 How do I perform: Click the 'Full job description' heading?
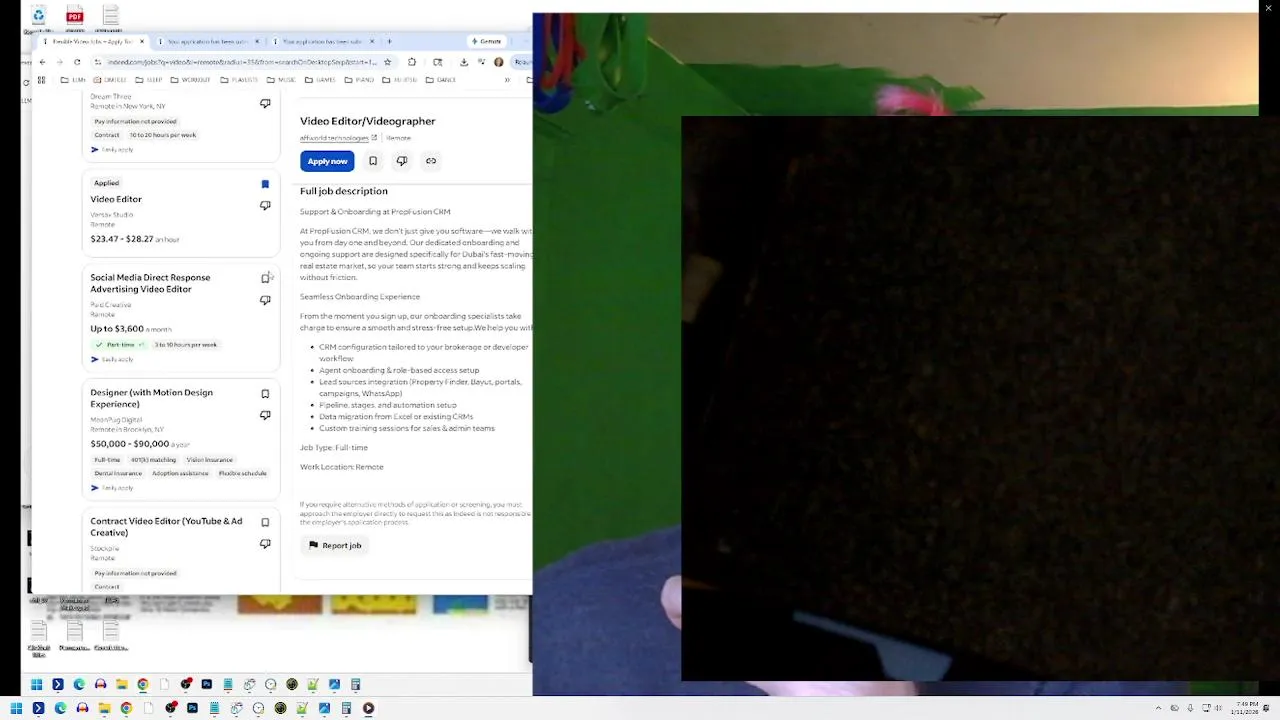click(x=343, y=191)
